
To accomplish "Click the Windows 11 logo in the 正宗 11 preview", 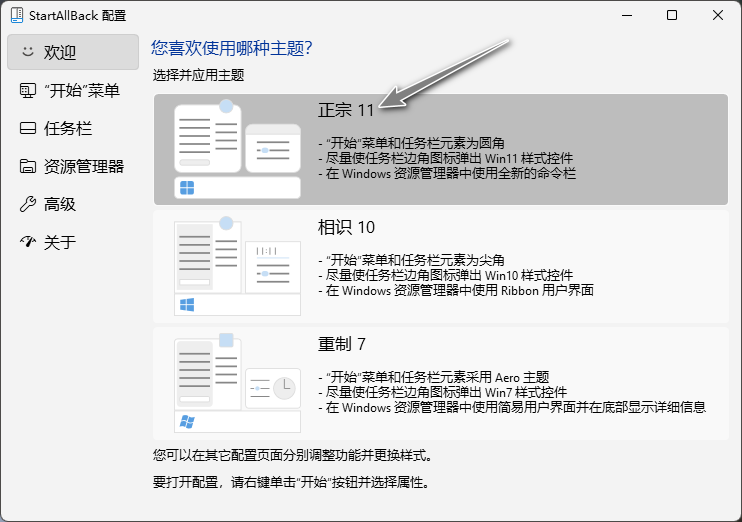I will point(187,188).
